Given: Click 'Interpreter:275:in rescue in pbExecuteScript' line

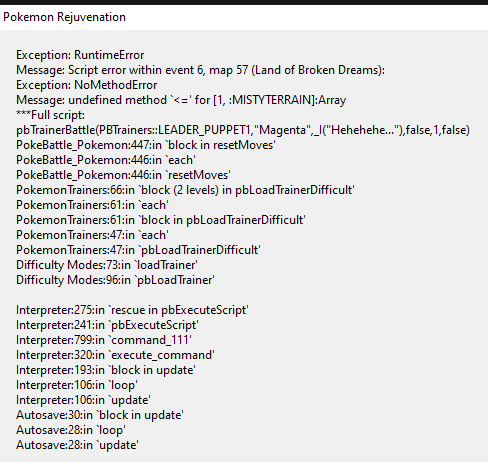Looking at the screenshot, I should point(132,310).
